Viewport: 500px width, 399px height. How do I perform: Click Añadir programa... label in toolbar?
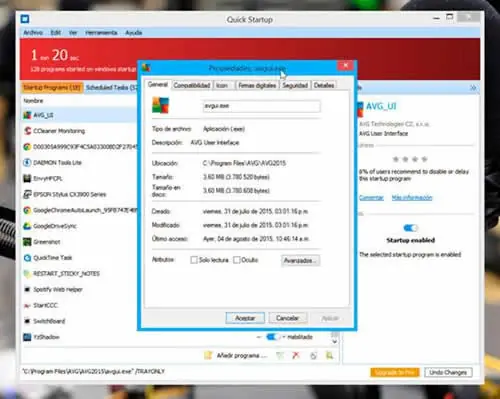coord(242,356)
